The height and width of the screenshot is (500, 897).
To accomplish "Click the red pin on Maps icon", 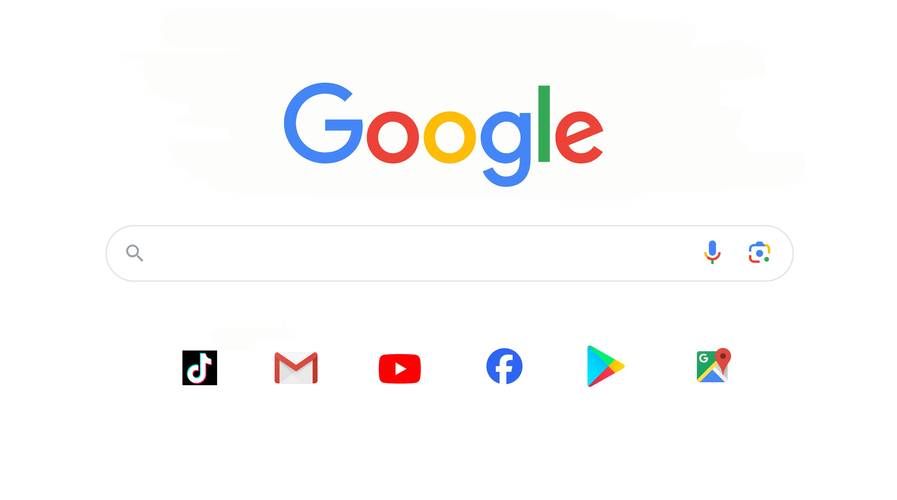I will click(x=723, y=360).
